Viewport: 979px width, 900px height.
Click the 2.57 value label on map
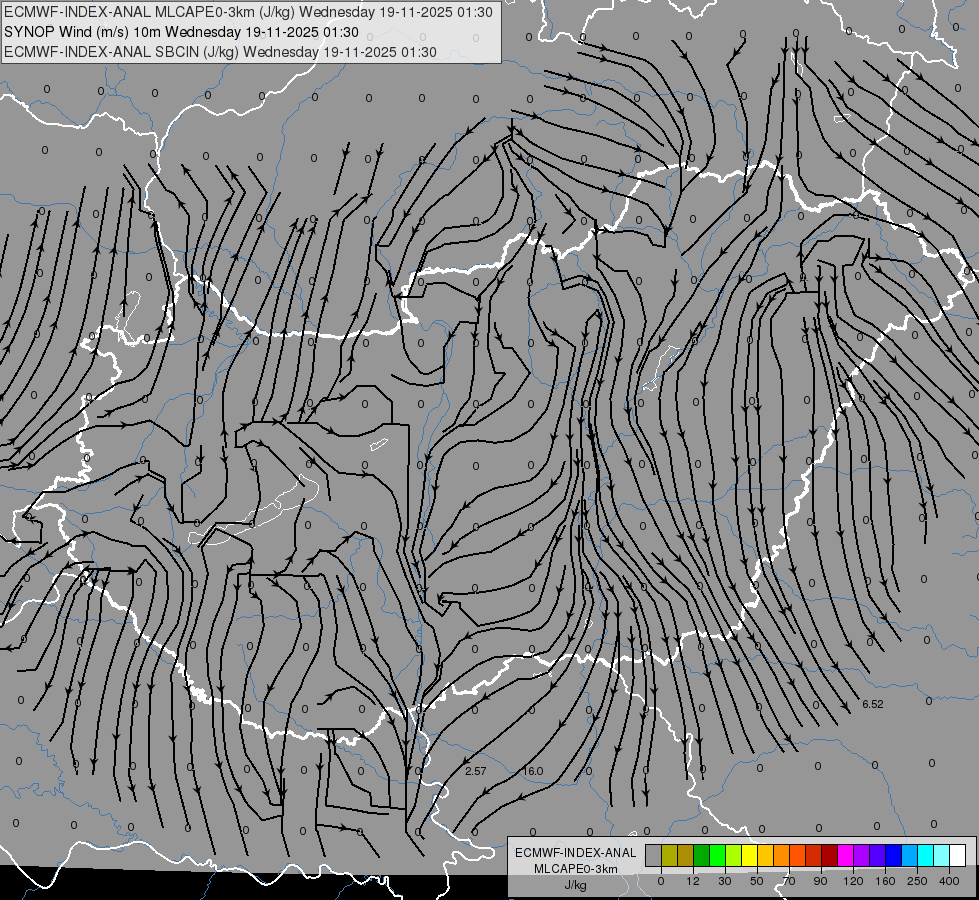(x=475, y=771)
